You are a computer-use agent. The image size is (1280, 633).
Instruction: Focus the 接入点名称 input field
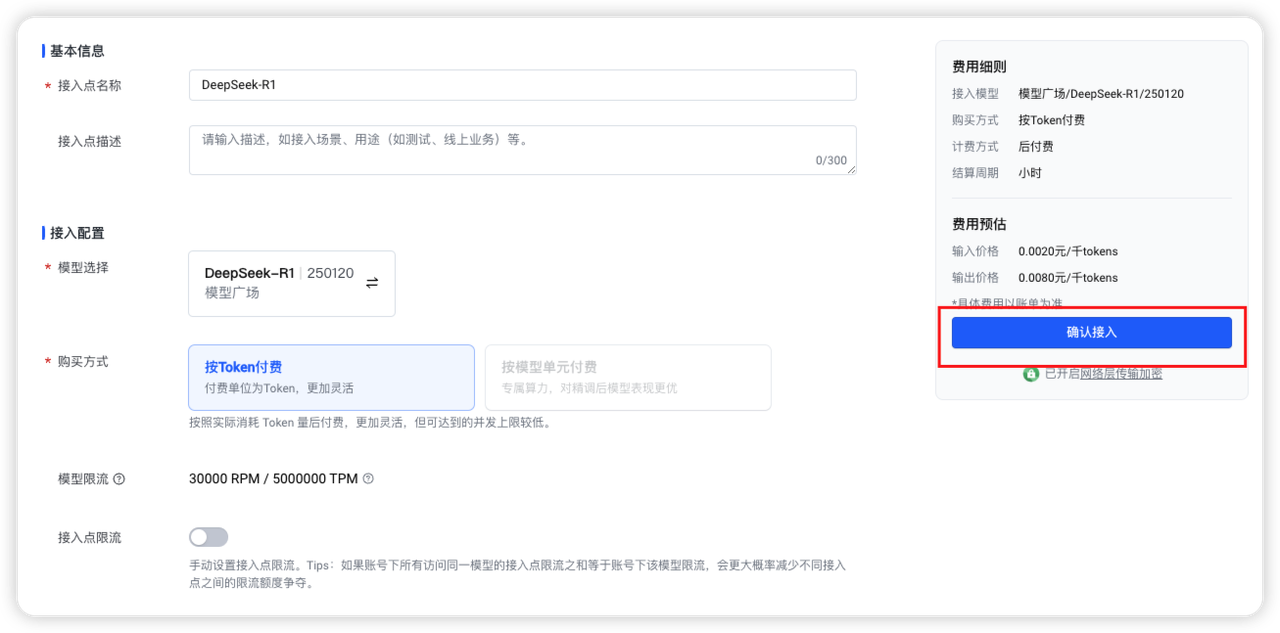tap(522, 85)
